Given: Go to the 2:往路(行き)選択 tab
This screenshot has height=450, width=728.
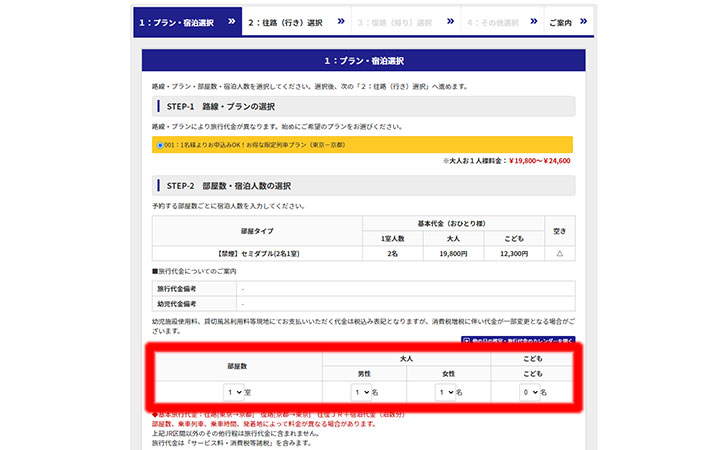Looking at the screenshot, I should click(297, 22).
